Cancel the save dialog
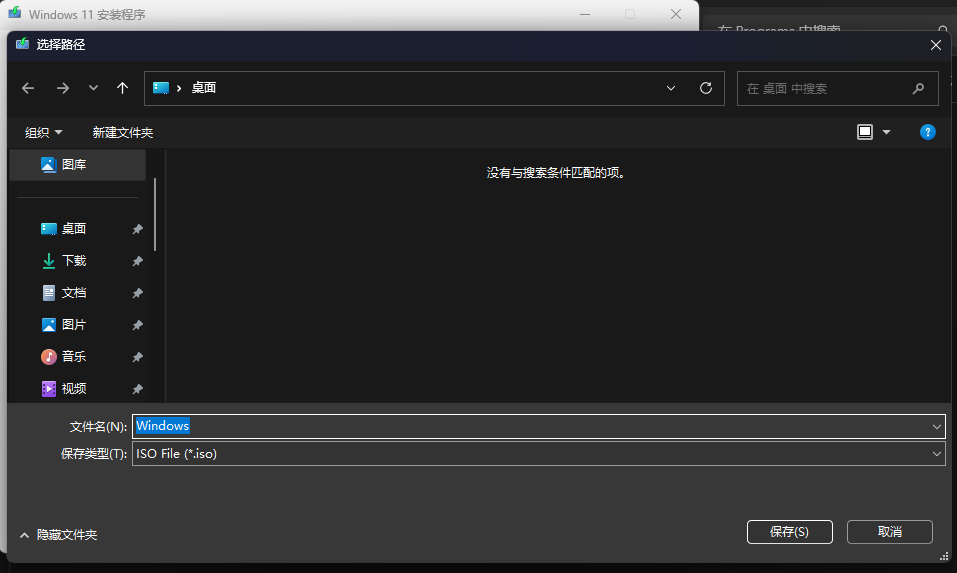957x573 pixels. click(889, 532)
